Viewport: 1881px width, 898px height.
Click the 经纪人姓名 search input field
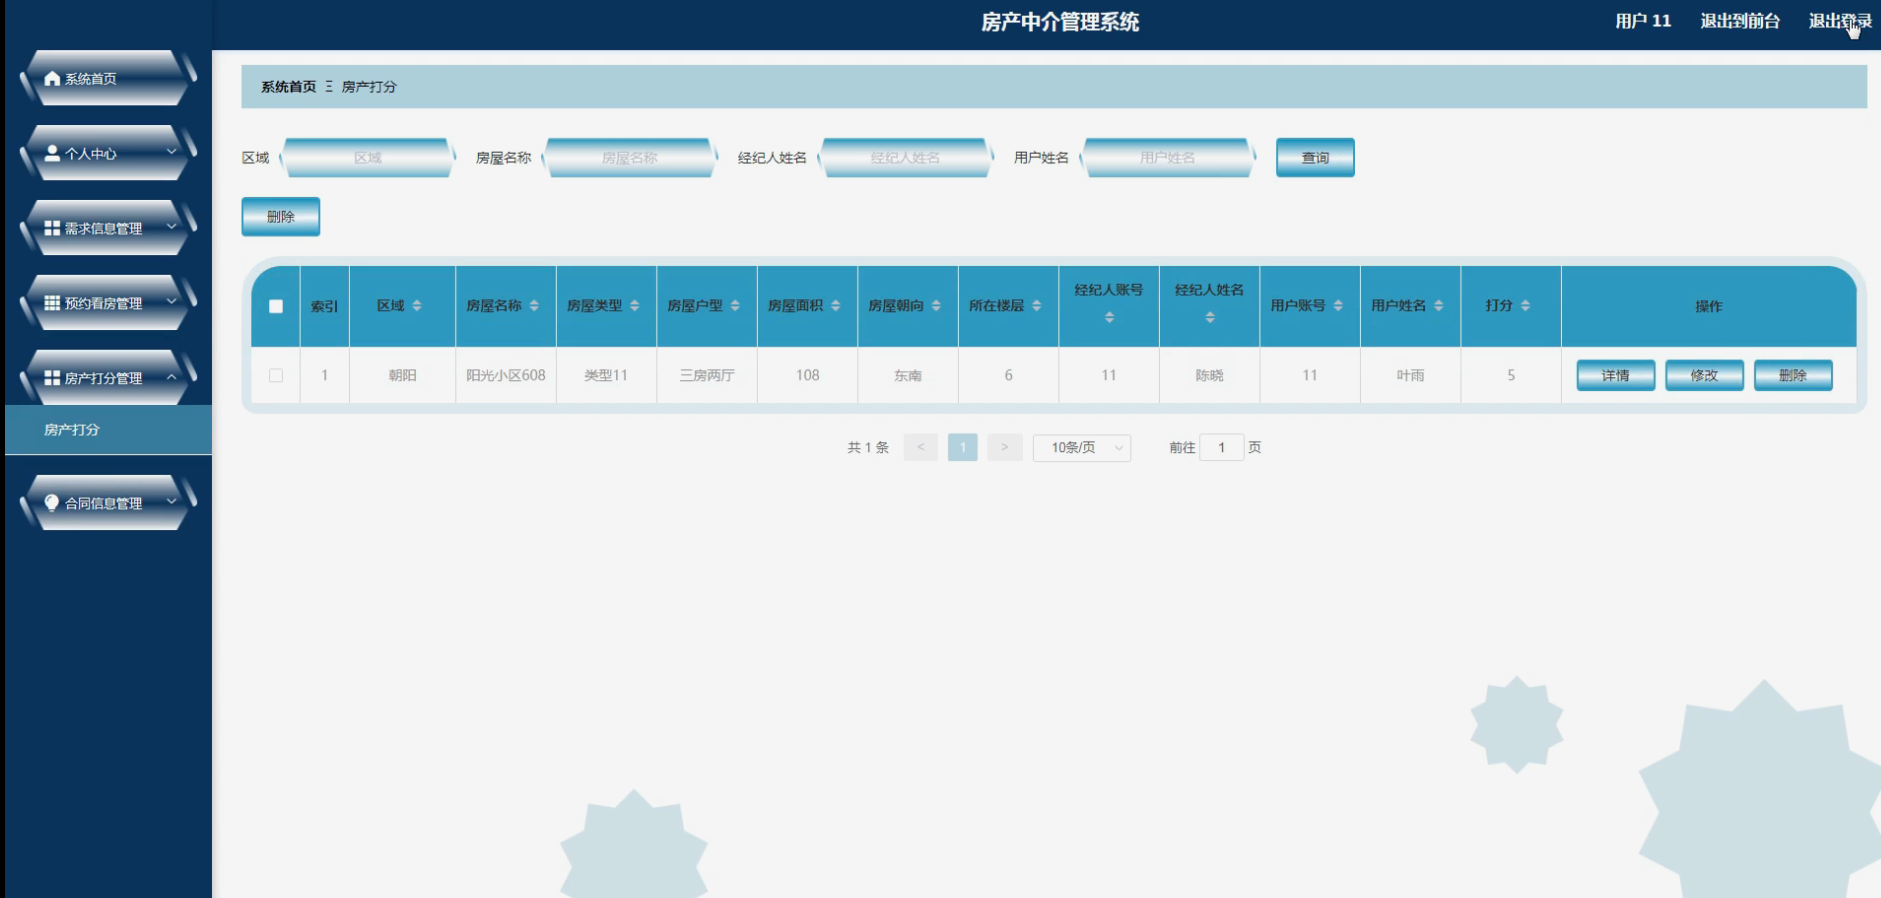[906, 158]
